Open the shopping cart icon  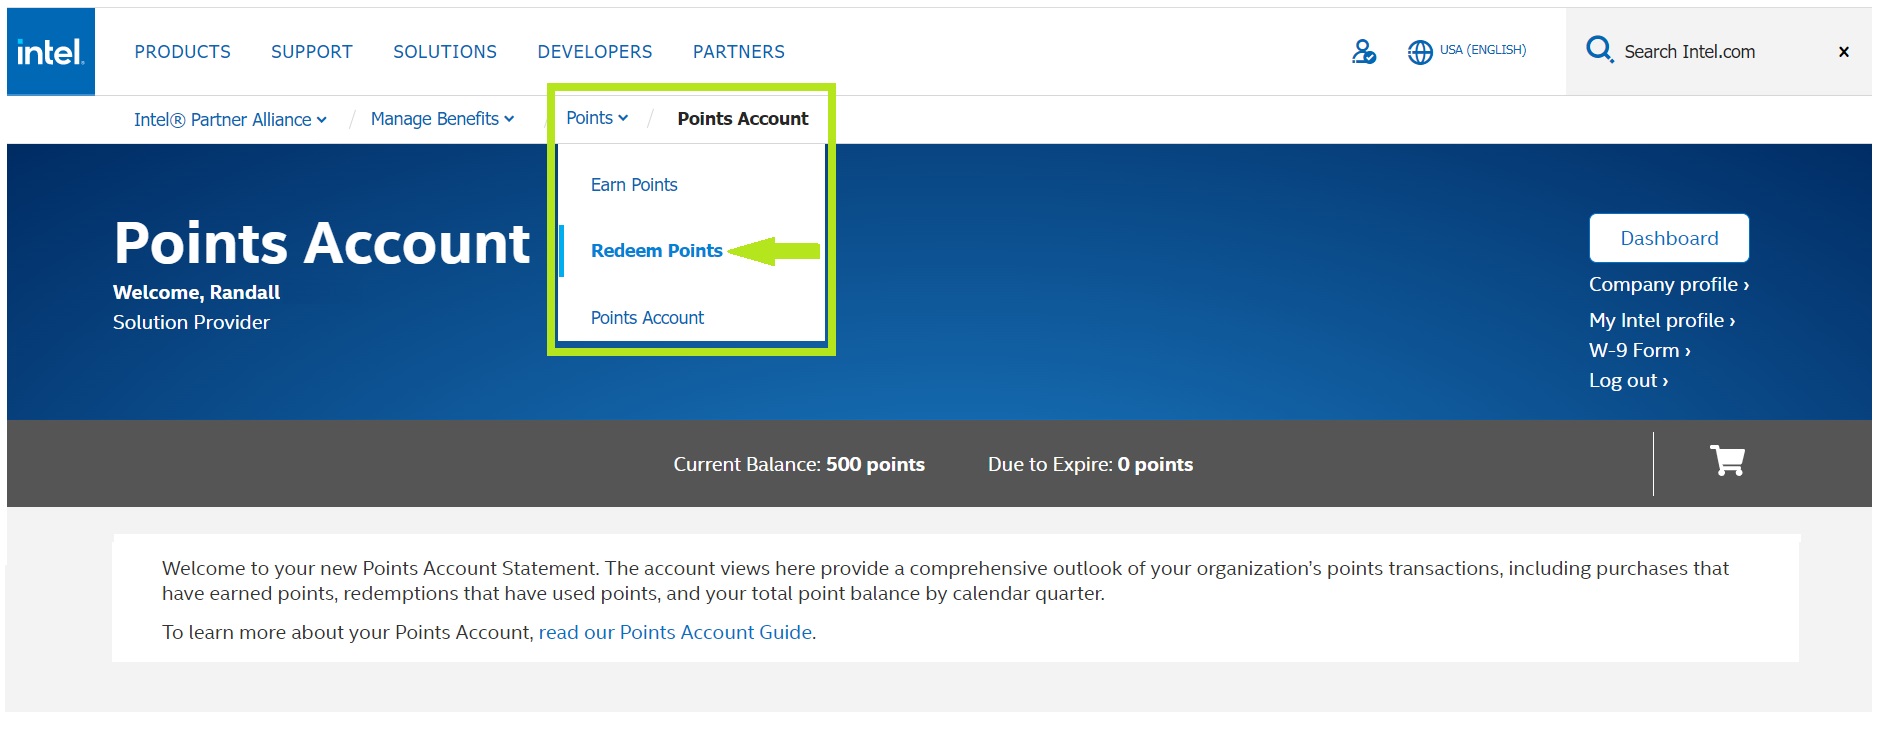(x=1727, y=461)
